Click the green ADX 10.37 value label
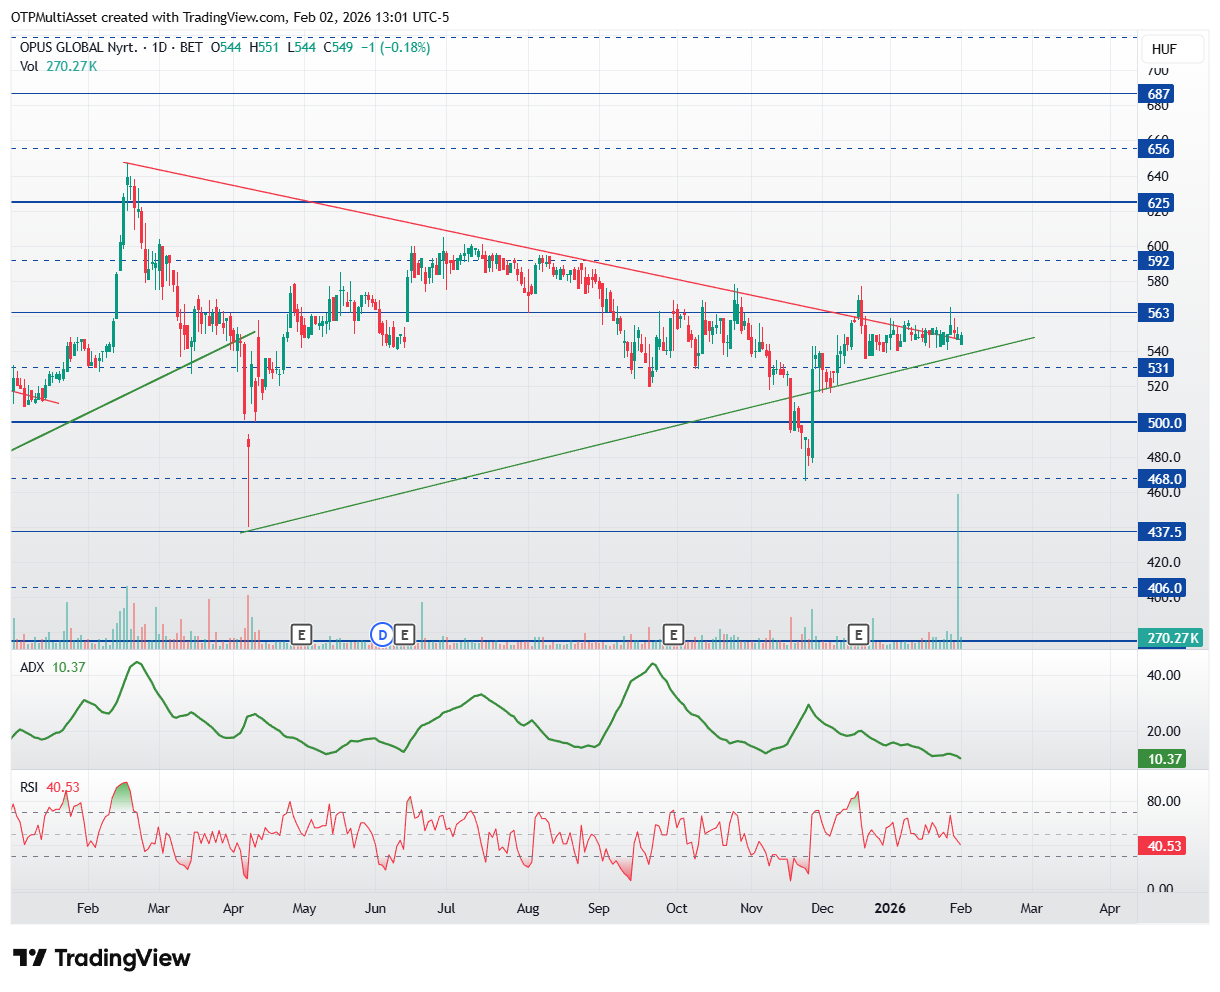The image size is (1220, 992). point(1163,759)
